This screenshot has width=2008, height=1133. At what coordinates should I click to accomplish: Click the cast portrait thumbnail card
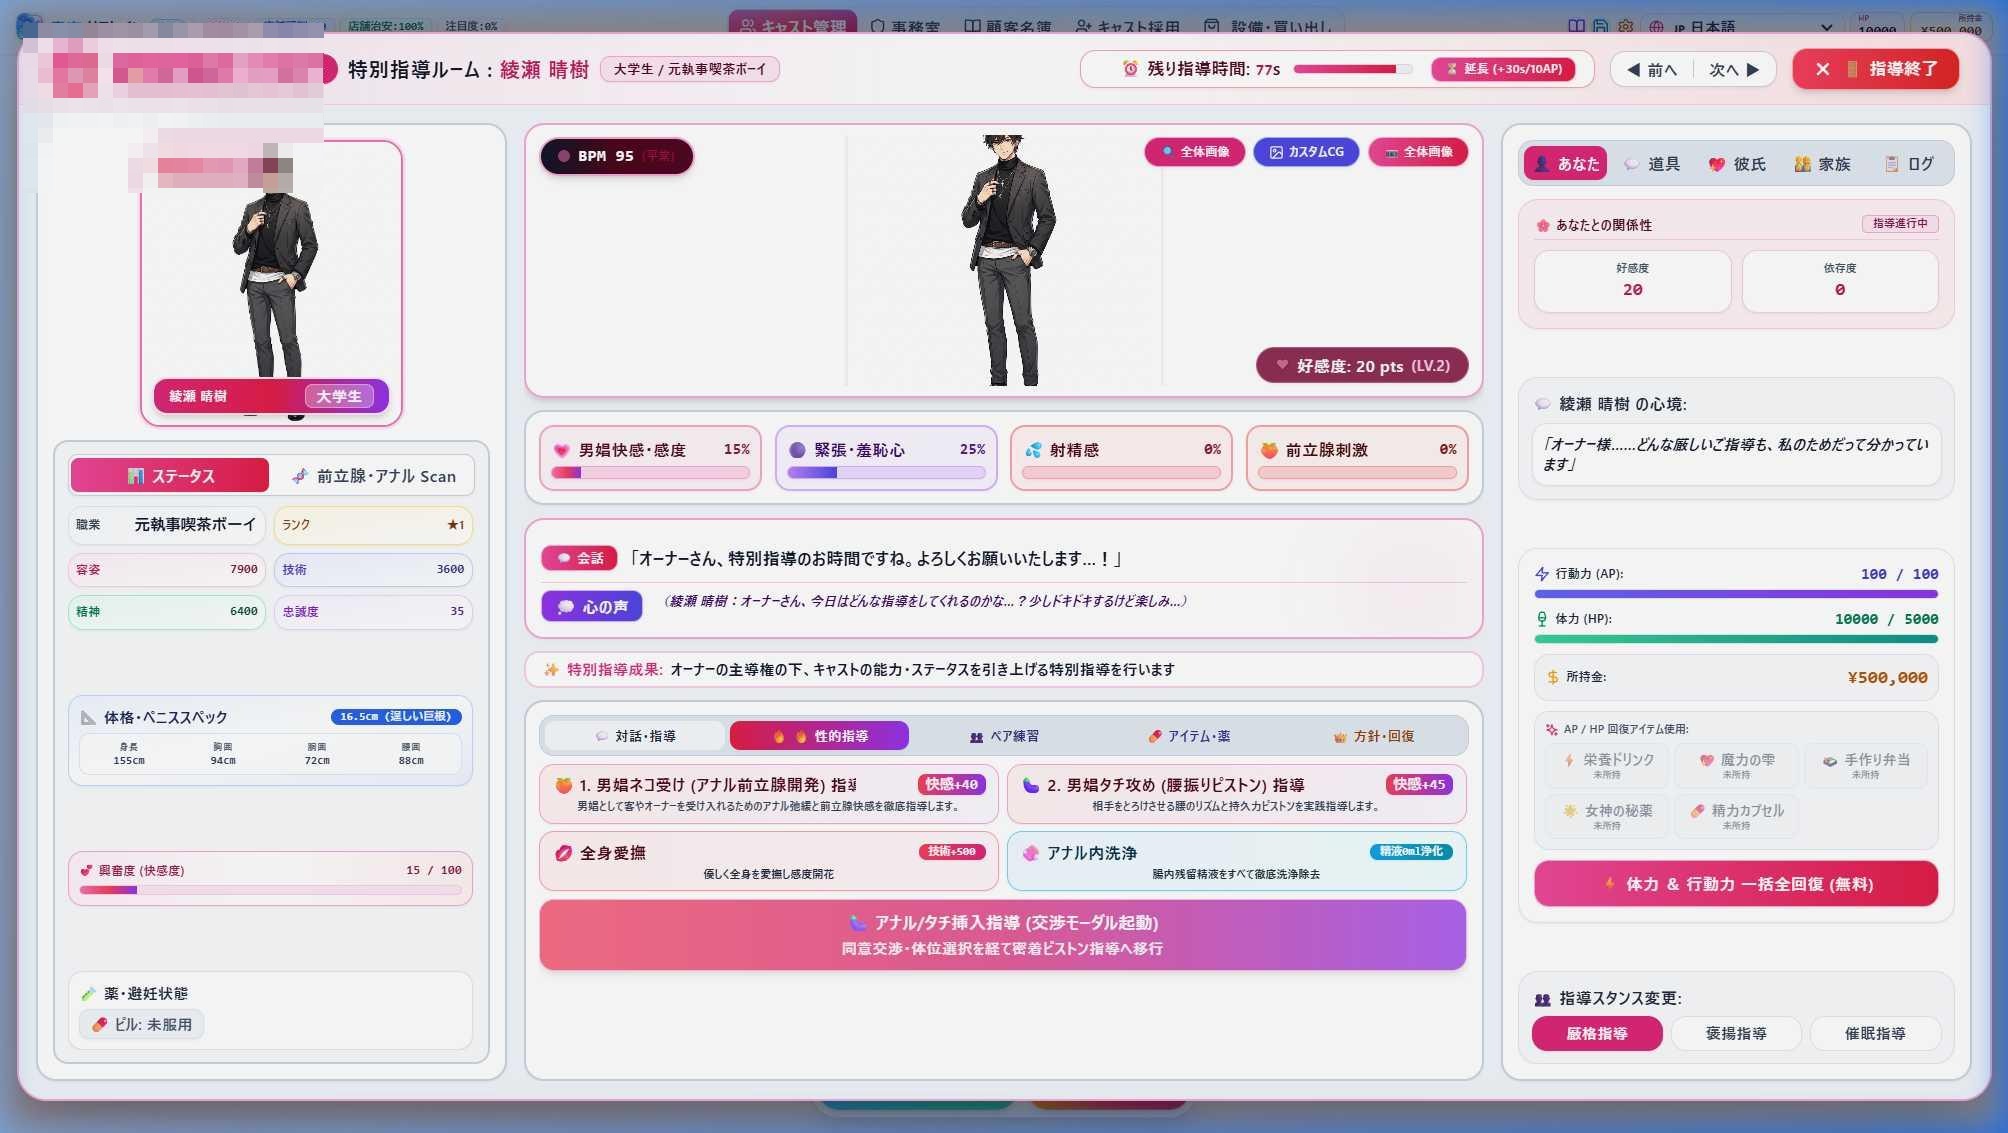tap(271, 283)
